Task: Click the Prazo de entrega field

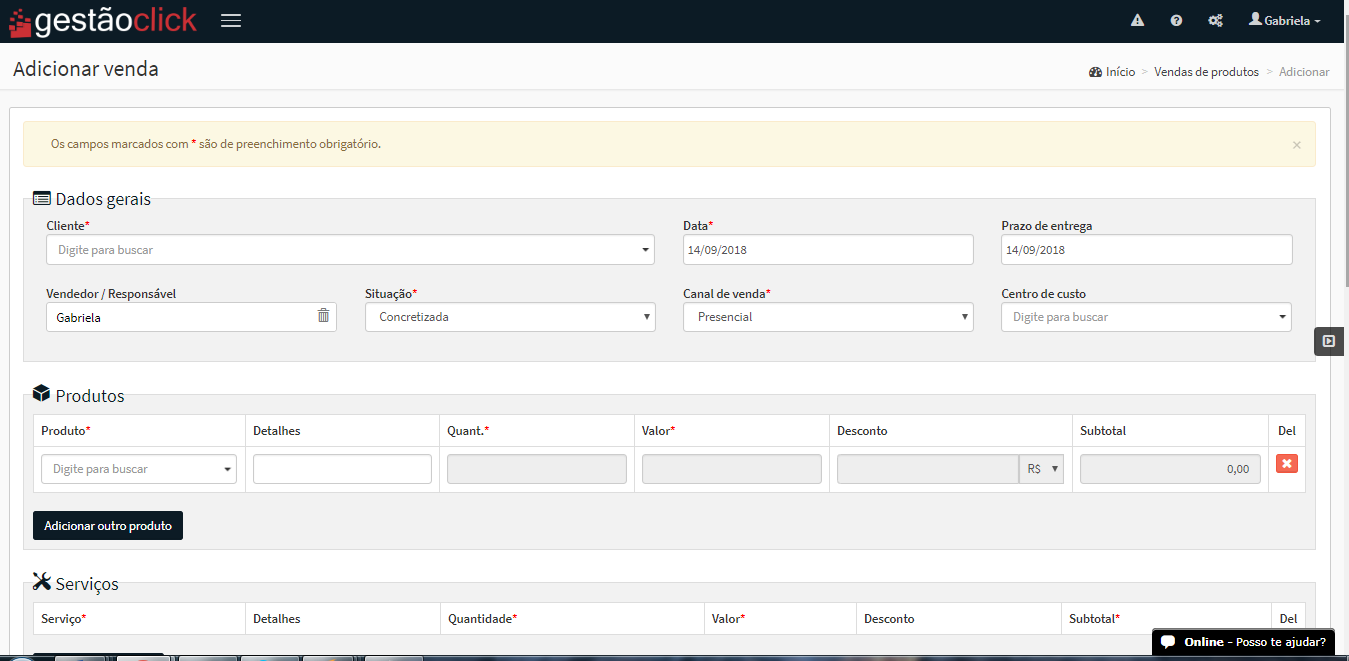Action: (x=1146, y=250)
